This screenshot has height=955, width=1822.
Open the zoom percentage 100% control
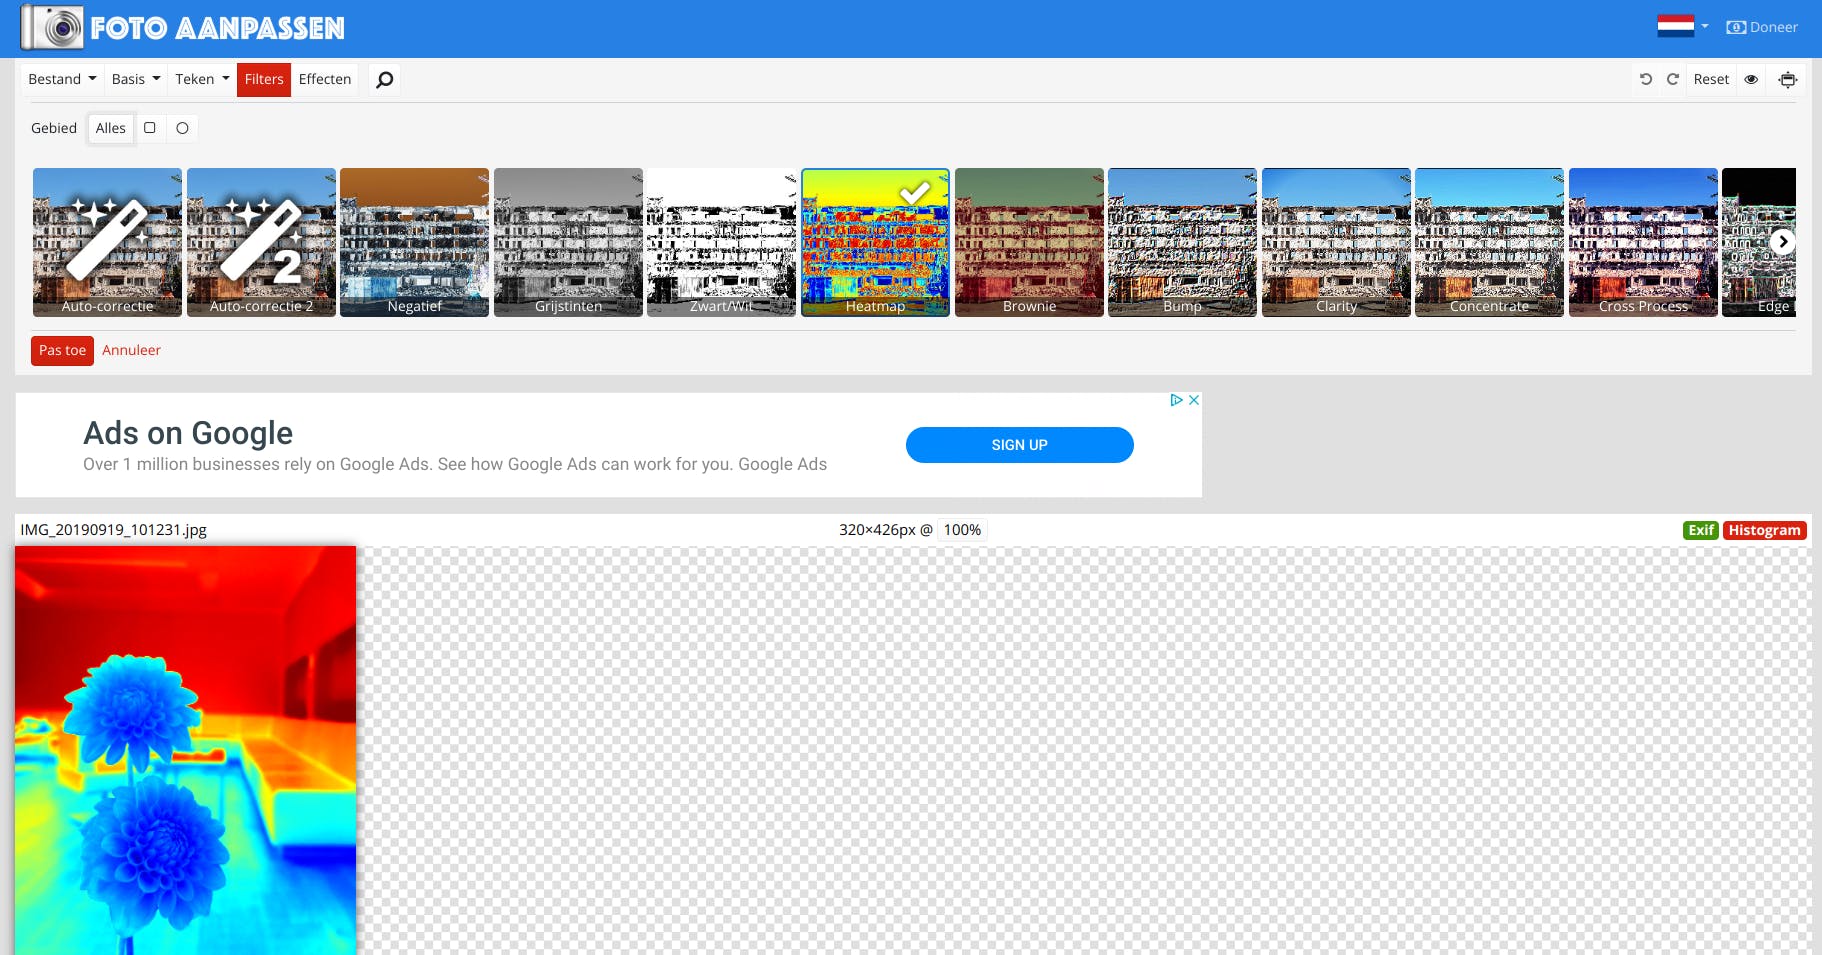coord(962,530)
